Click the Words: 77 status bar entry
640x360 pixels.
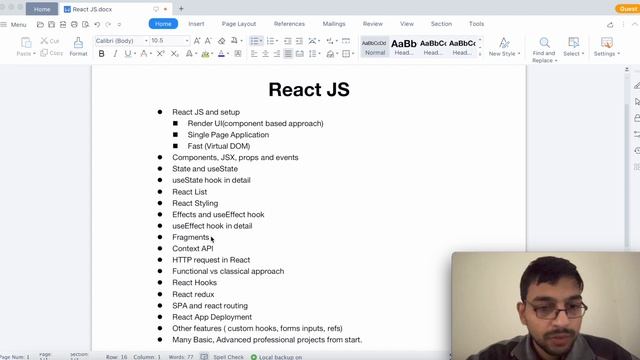point(181,357)
